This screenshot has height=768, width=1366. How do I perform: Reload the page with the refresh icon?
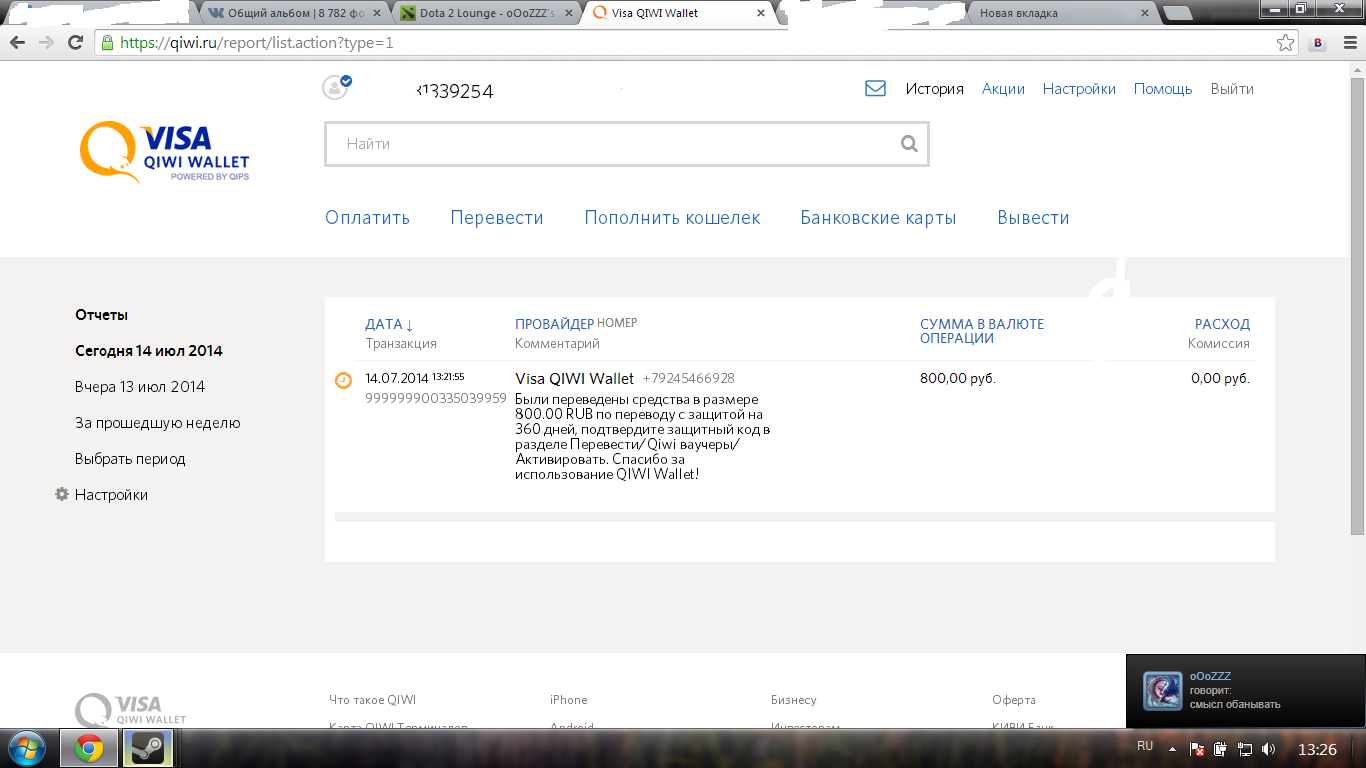point(75,43)
